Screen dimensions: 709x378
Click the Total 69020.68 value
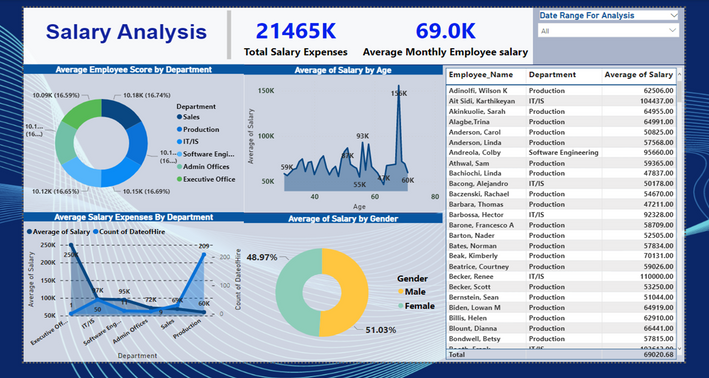(x=658, y=355)
